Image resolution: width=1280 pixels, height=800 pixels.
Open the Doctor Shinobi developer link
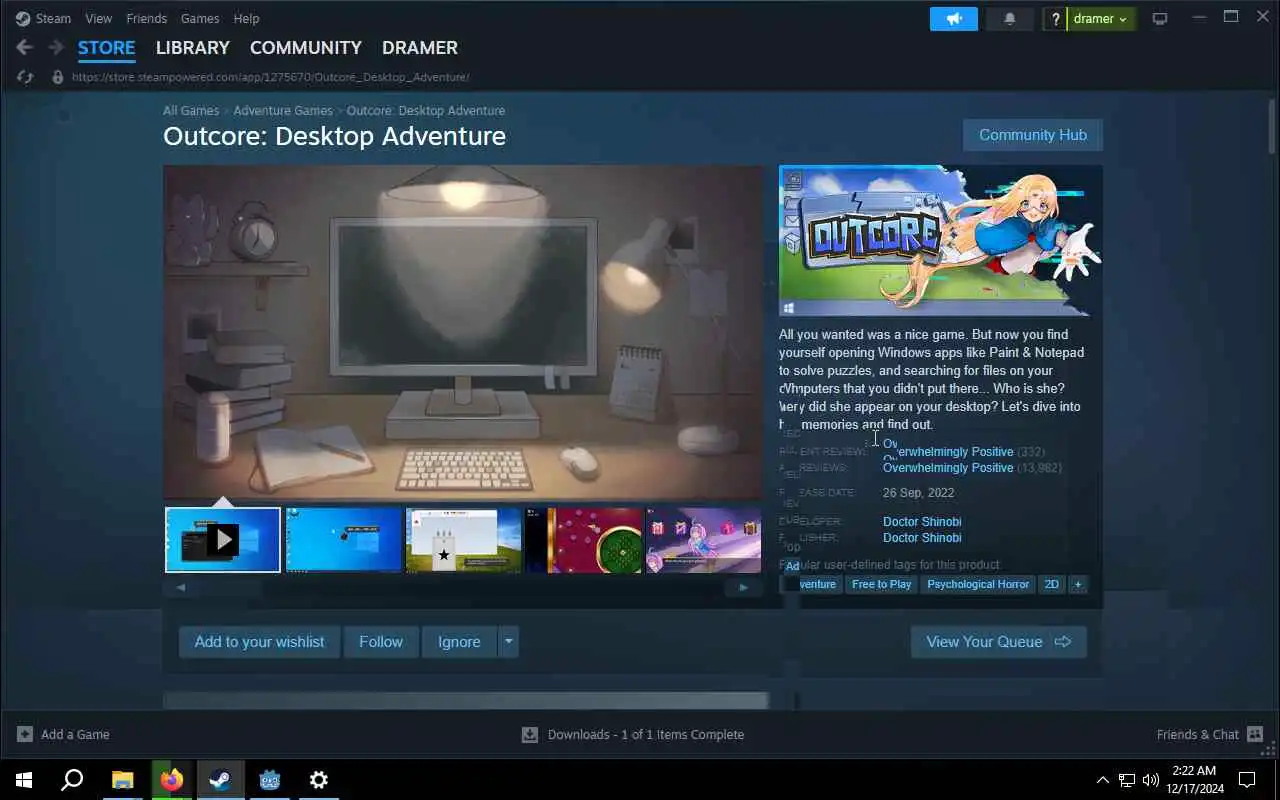922,522
